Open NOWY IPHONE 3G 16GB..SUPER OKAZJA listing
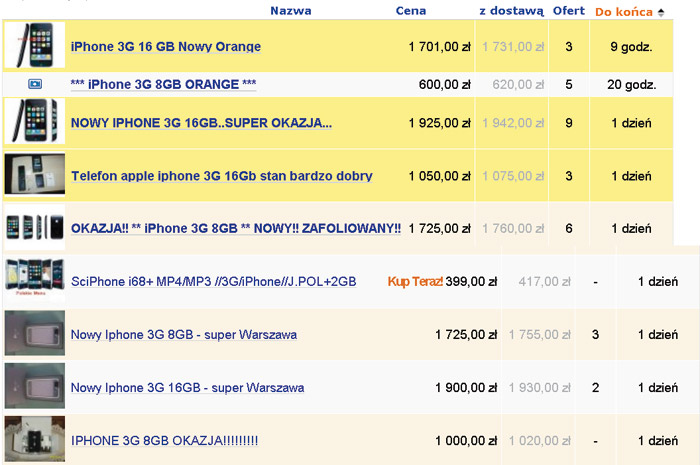This screenshot has width=700, height=465. (x=201, y=123)
